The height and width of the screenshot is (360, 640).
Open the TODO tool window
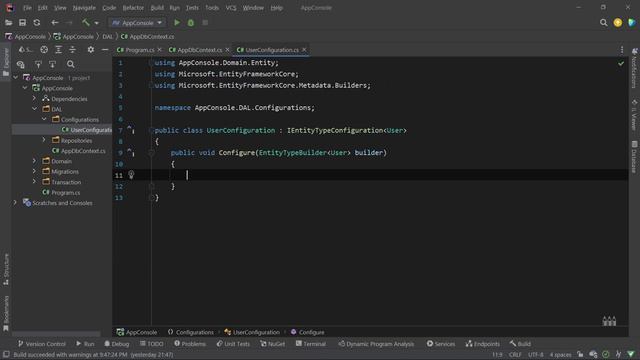pos(151,344)
